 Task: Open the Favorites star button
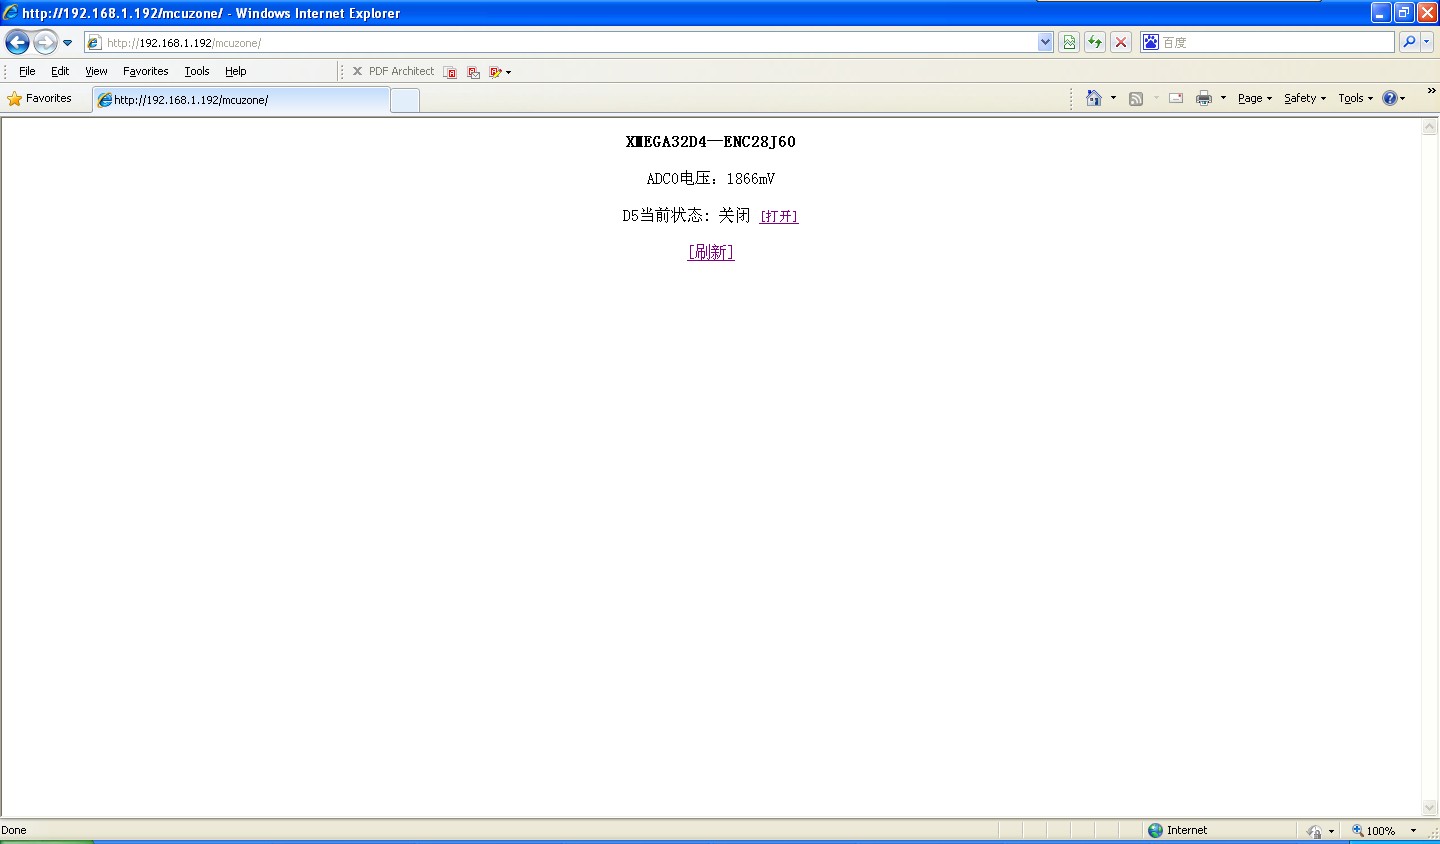click(x=40, y=98)
